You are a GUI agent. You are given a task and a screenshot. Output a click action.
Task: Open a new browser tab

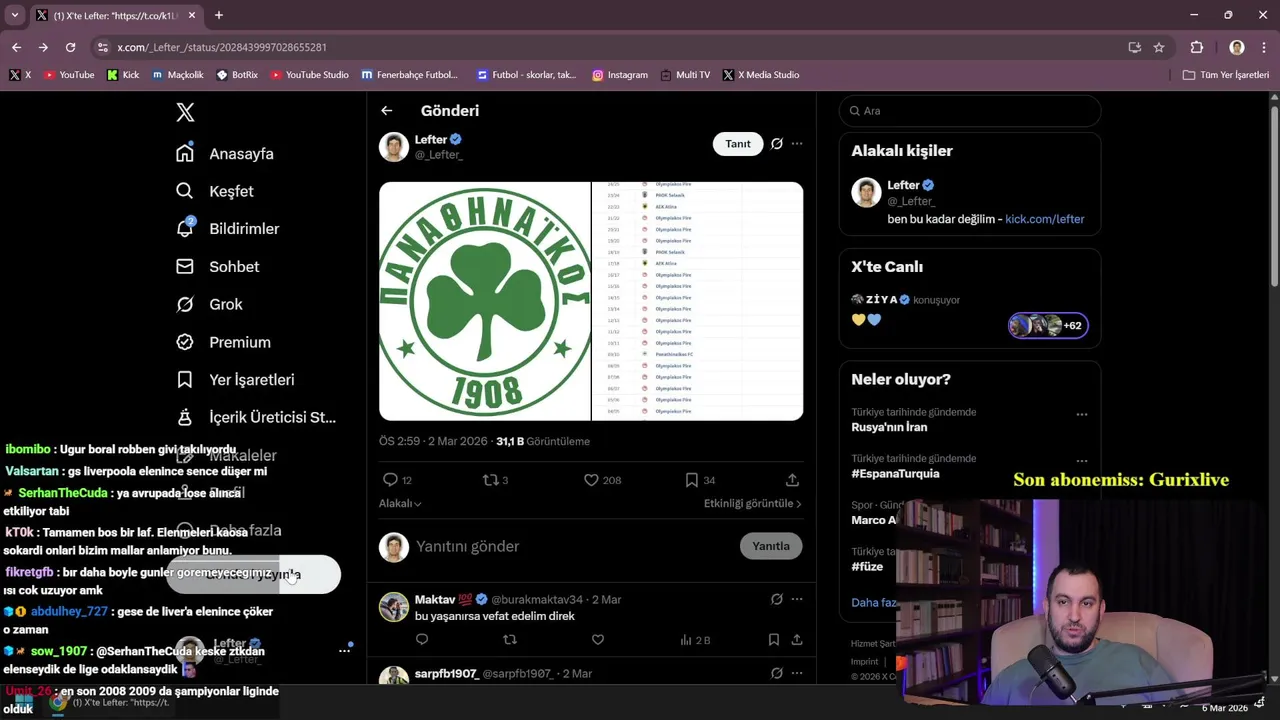(x=219, y=15)
